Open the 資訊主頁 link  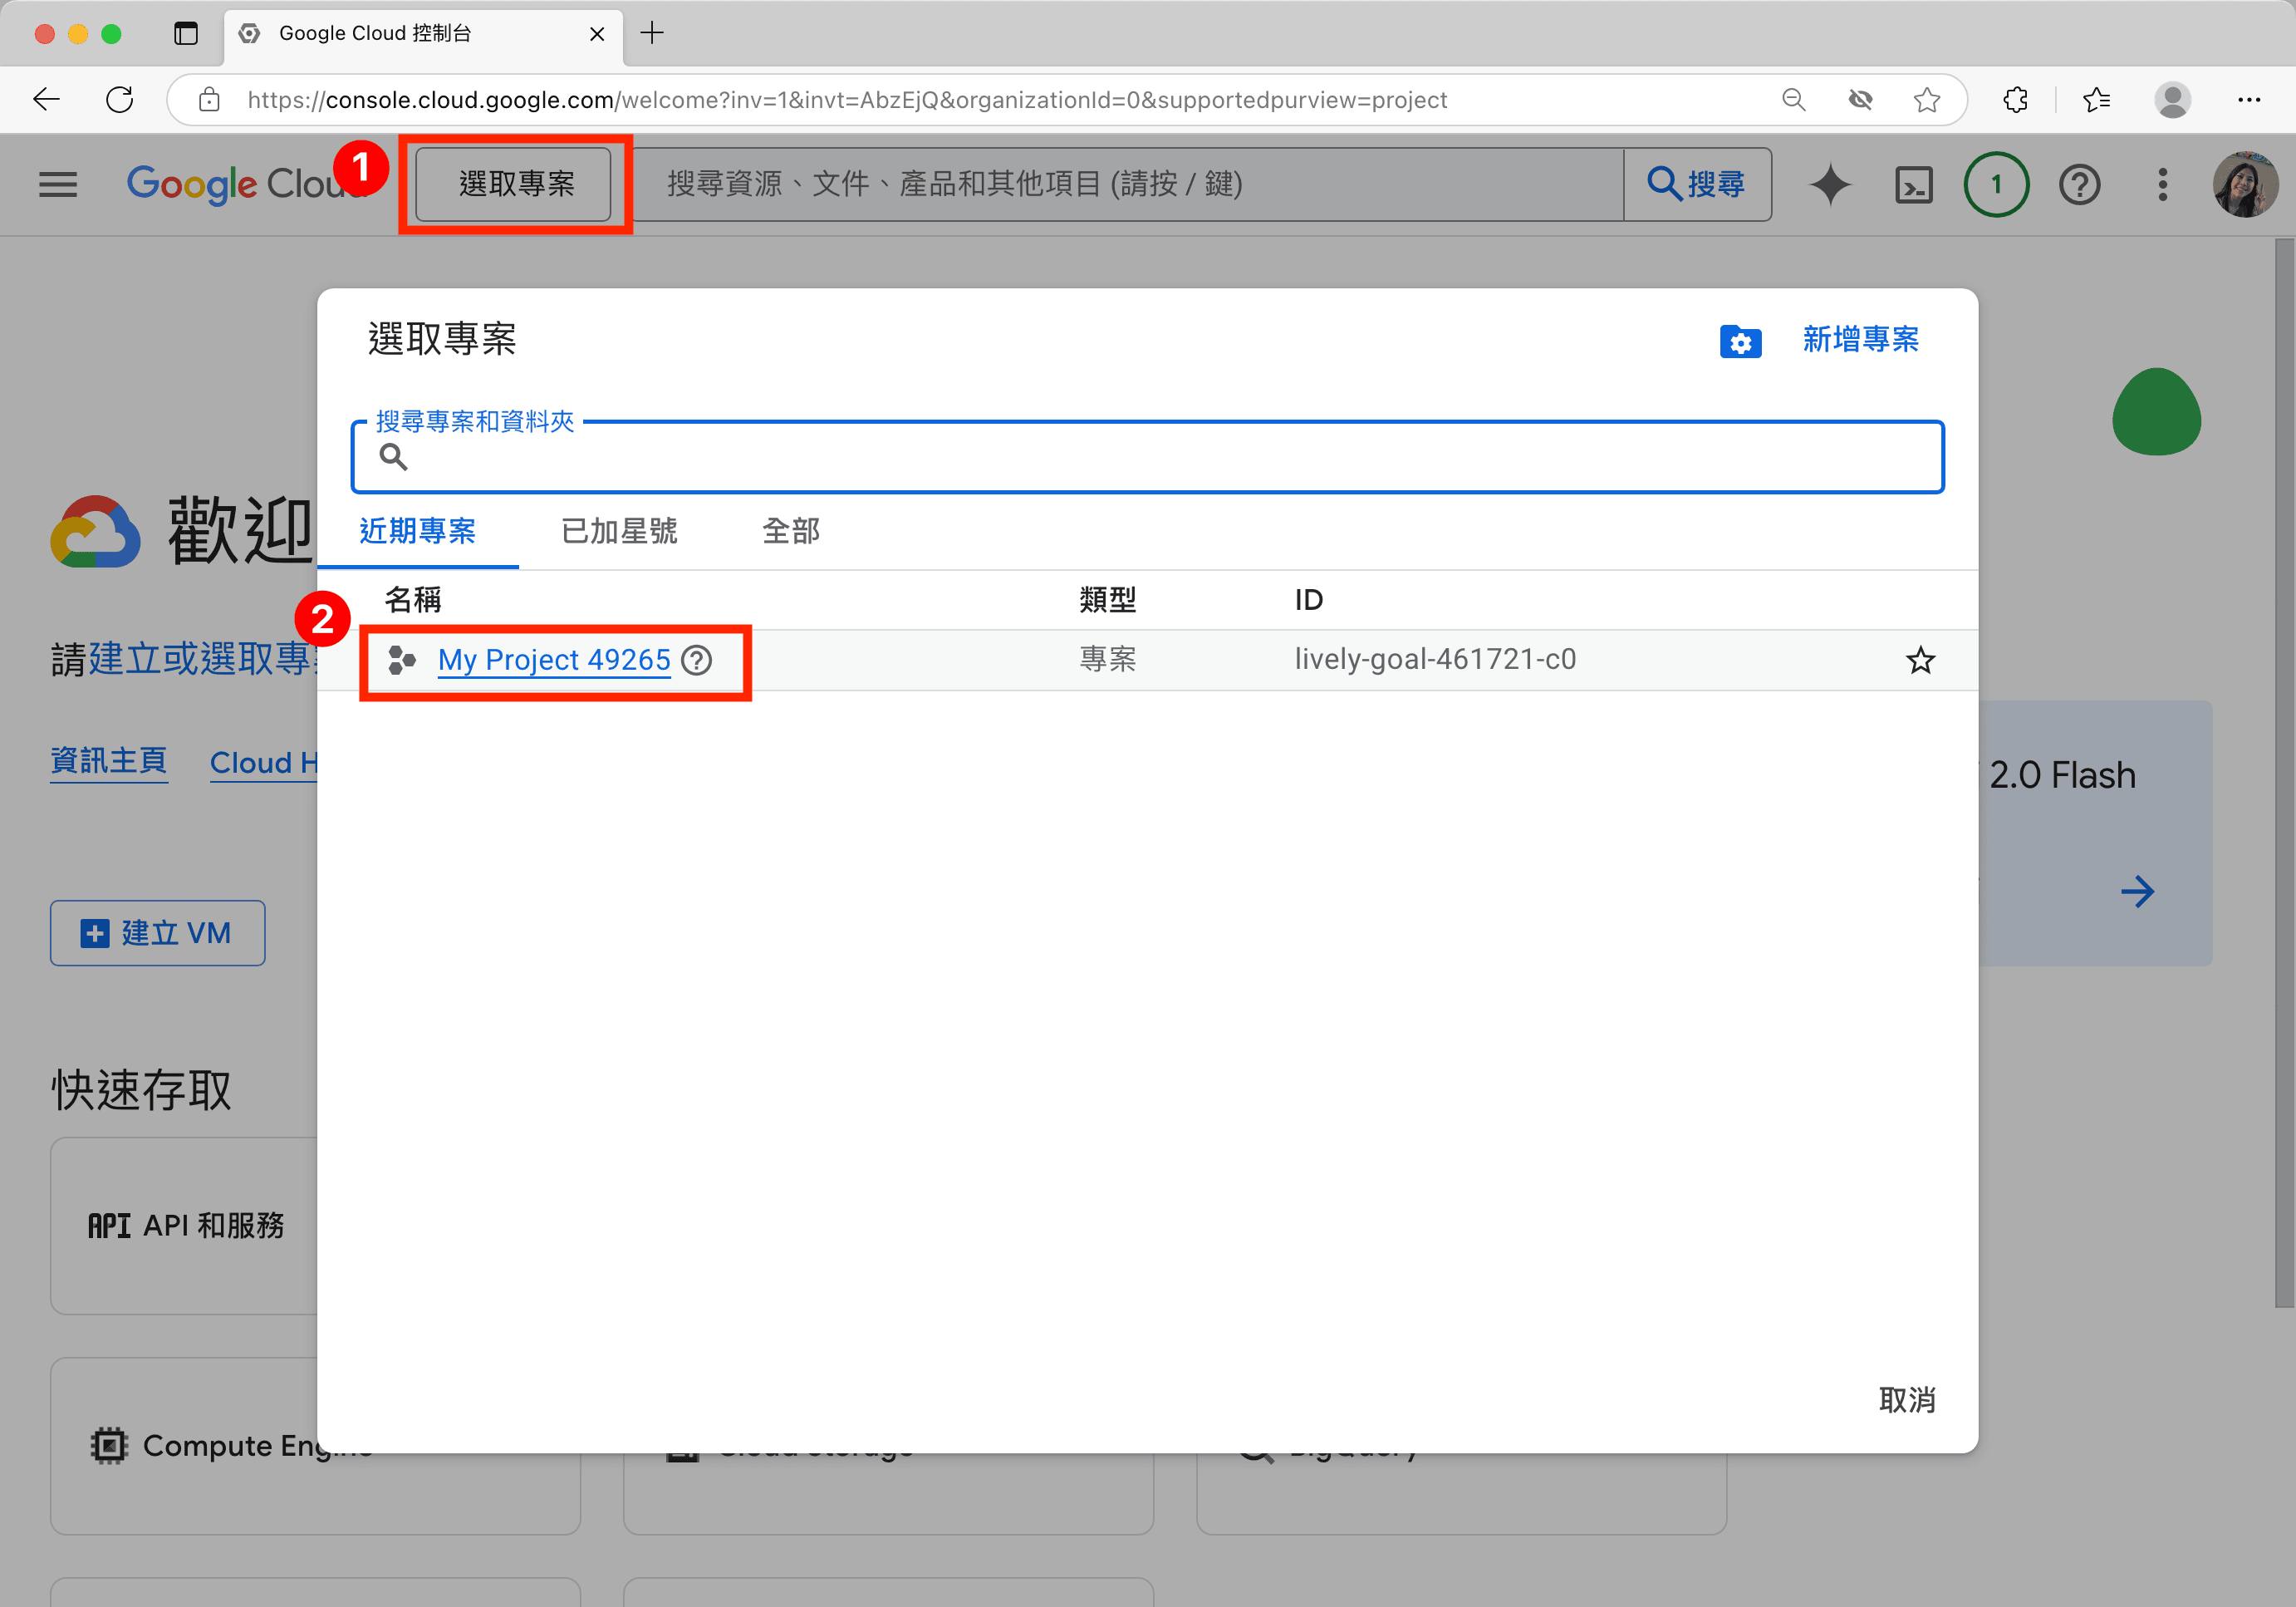point(109,761)
